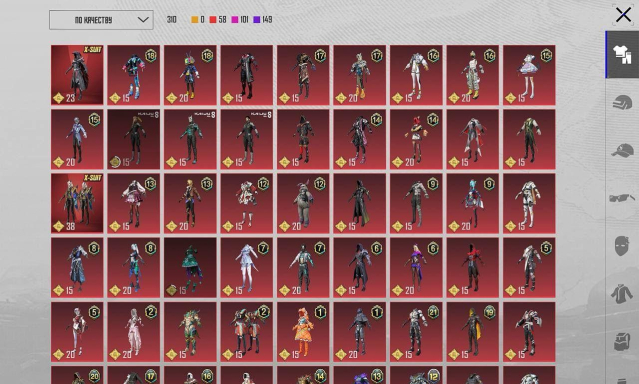Select the red-haired badge 14 outfit costing 20

click(416, 139)
